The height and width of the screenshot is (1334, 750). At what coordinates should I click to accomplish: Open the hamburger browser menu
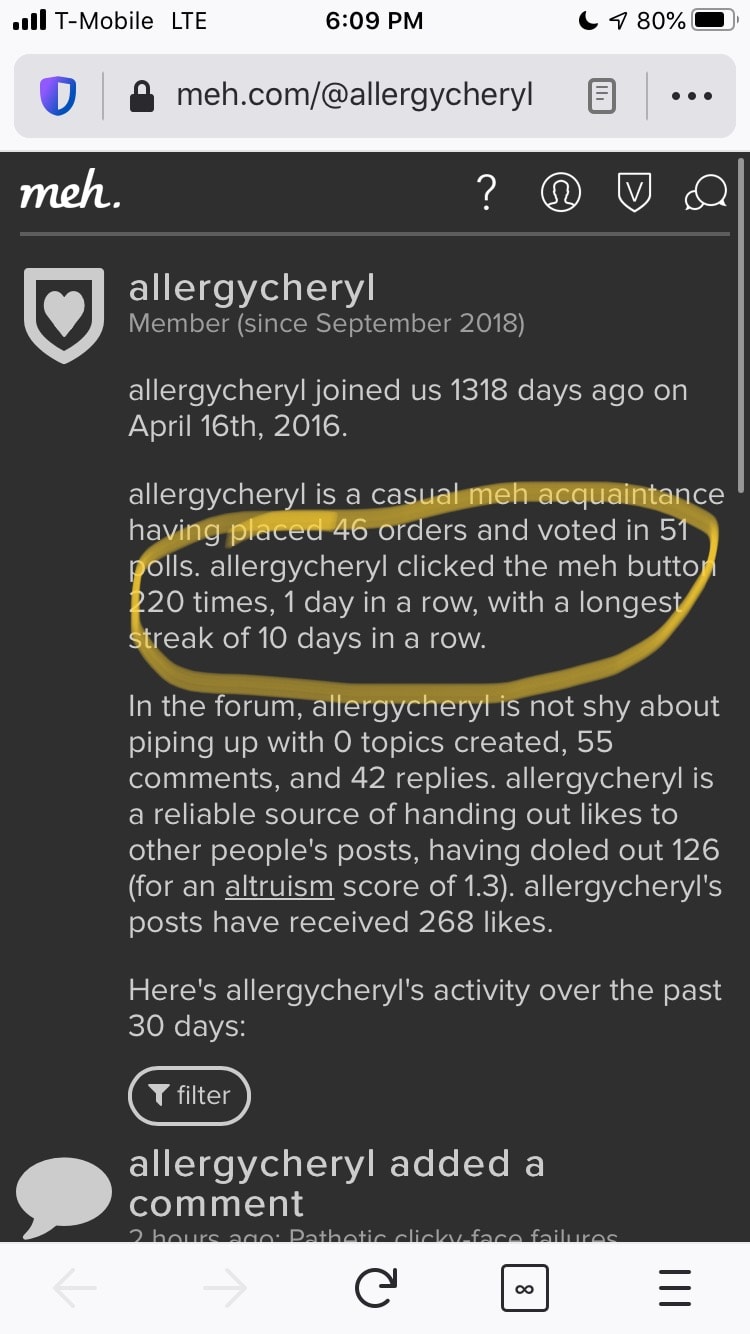point(675,1288)
